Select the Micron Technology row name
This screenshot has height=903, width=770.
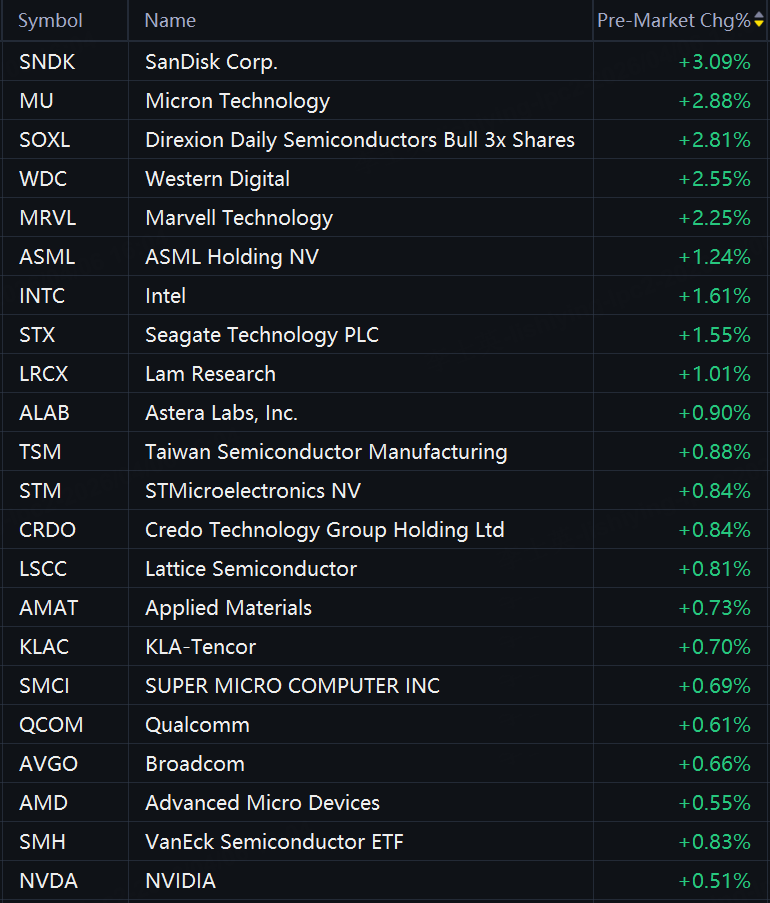[x=237, y=101]
